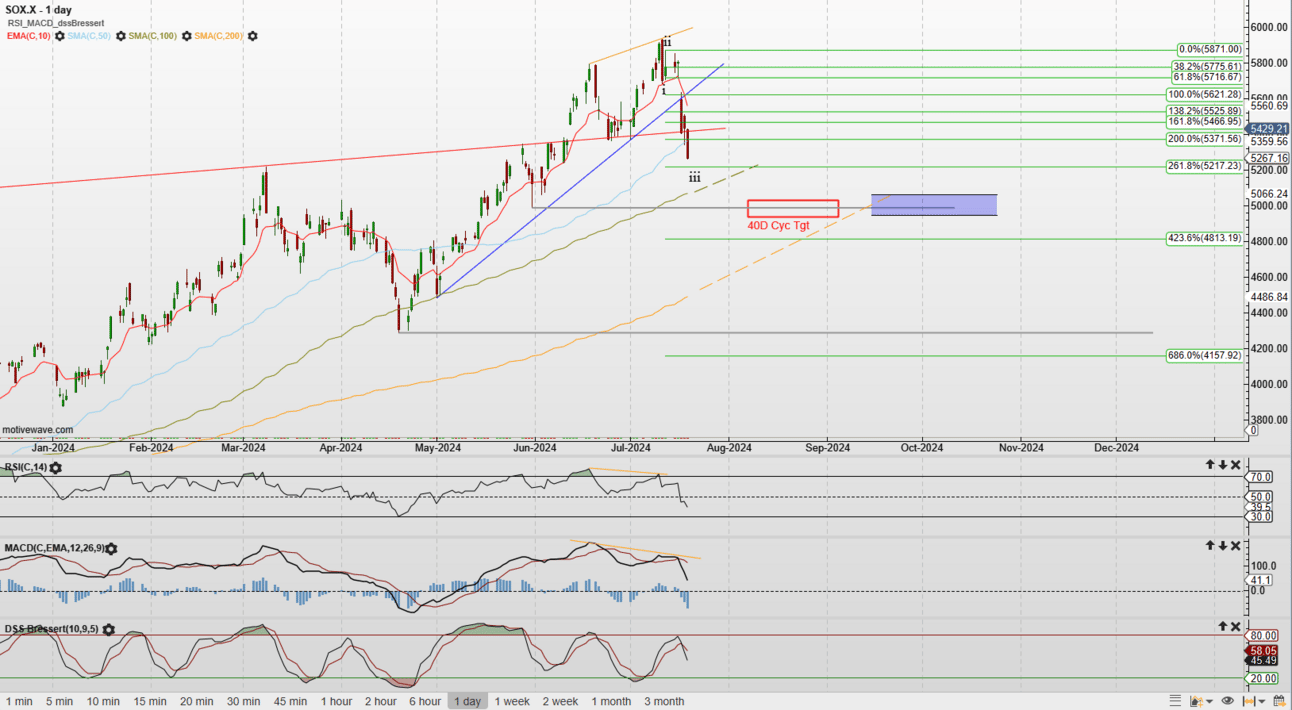Screen dimensions: 1292x710
Task: Open settings gear for EMA(C,10)
Action: click(60, 36)
